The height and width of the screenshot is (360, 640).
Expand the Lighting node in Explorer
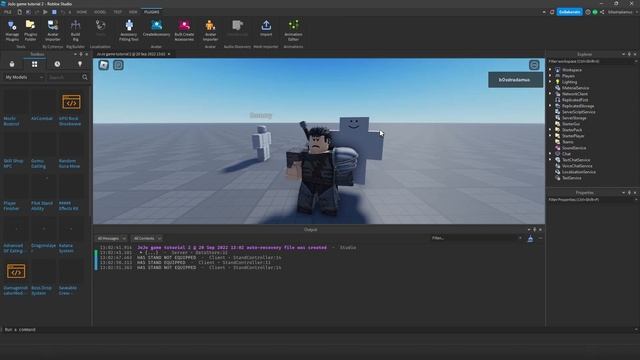tap(550, 82)
